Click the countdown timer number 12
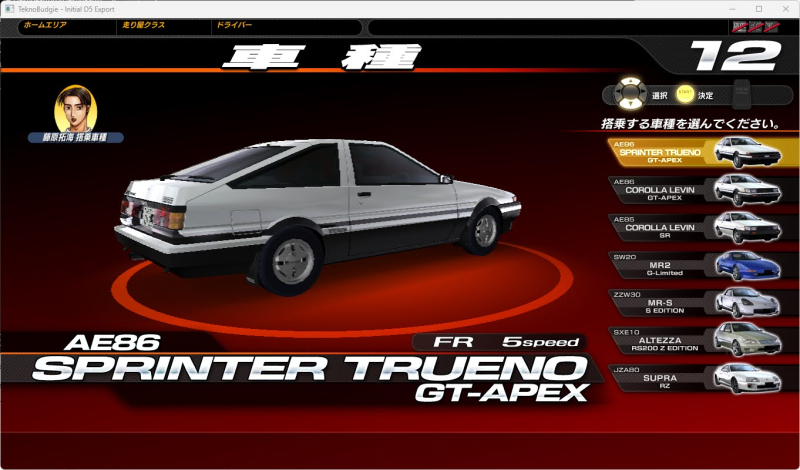 tap(736, 56)
